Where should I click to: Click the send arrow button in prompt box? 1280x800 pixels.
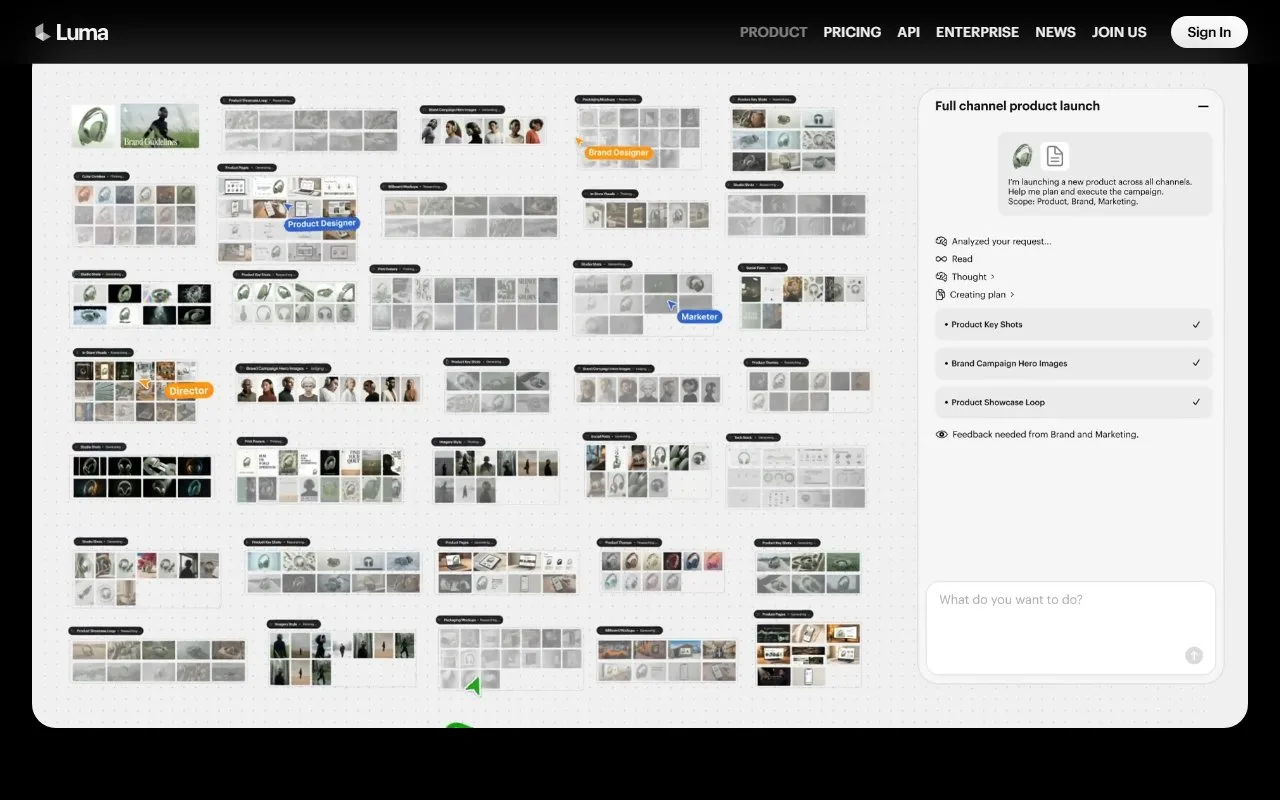tap(1194, 656)
